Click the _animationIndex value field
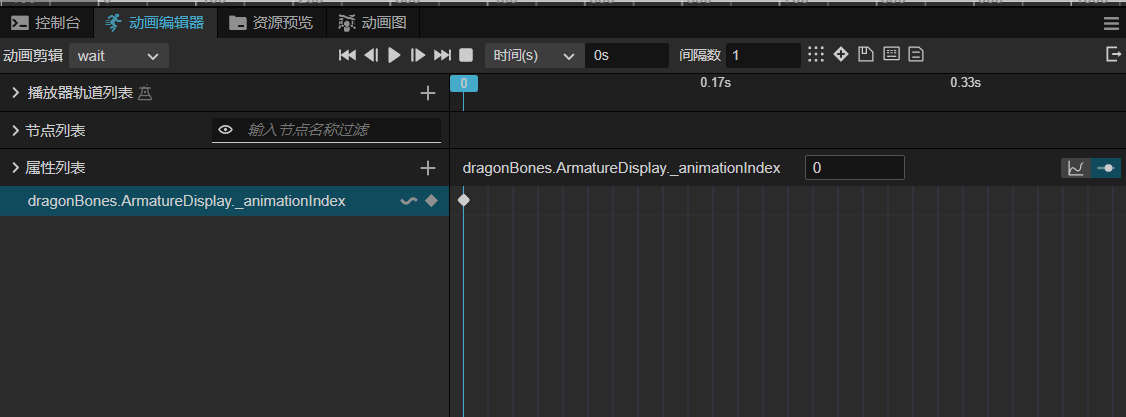 click(855, 168)
